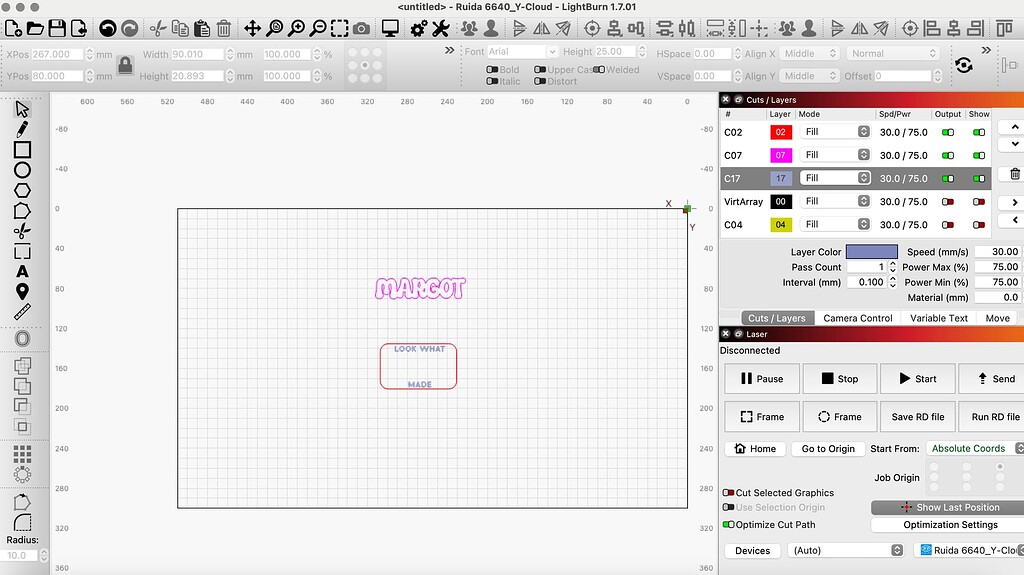This screenshot has width=1024, height=575.
Task: Enable Cut Selected Graphics
Action: pyautogui.click(x=728, y=493)
